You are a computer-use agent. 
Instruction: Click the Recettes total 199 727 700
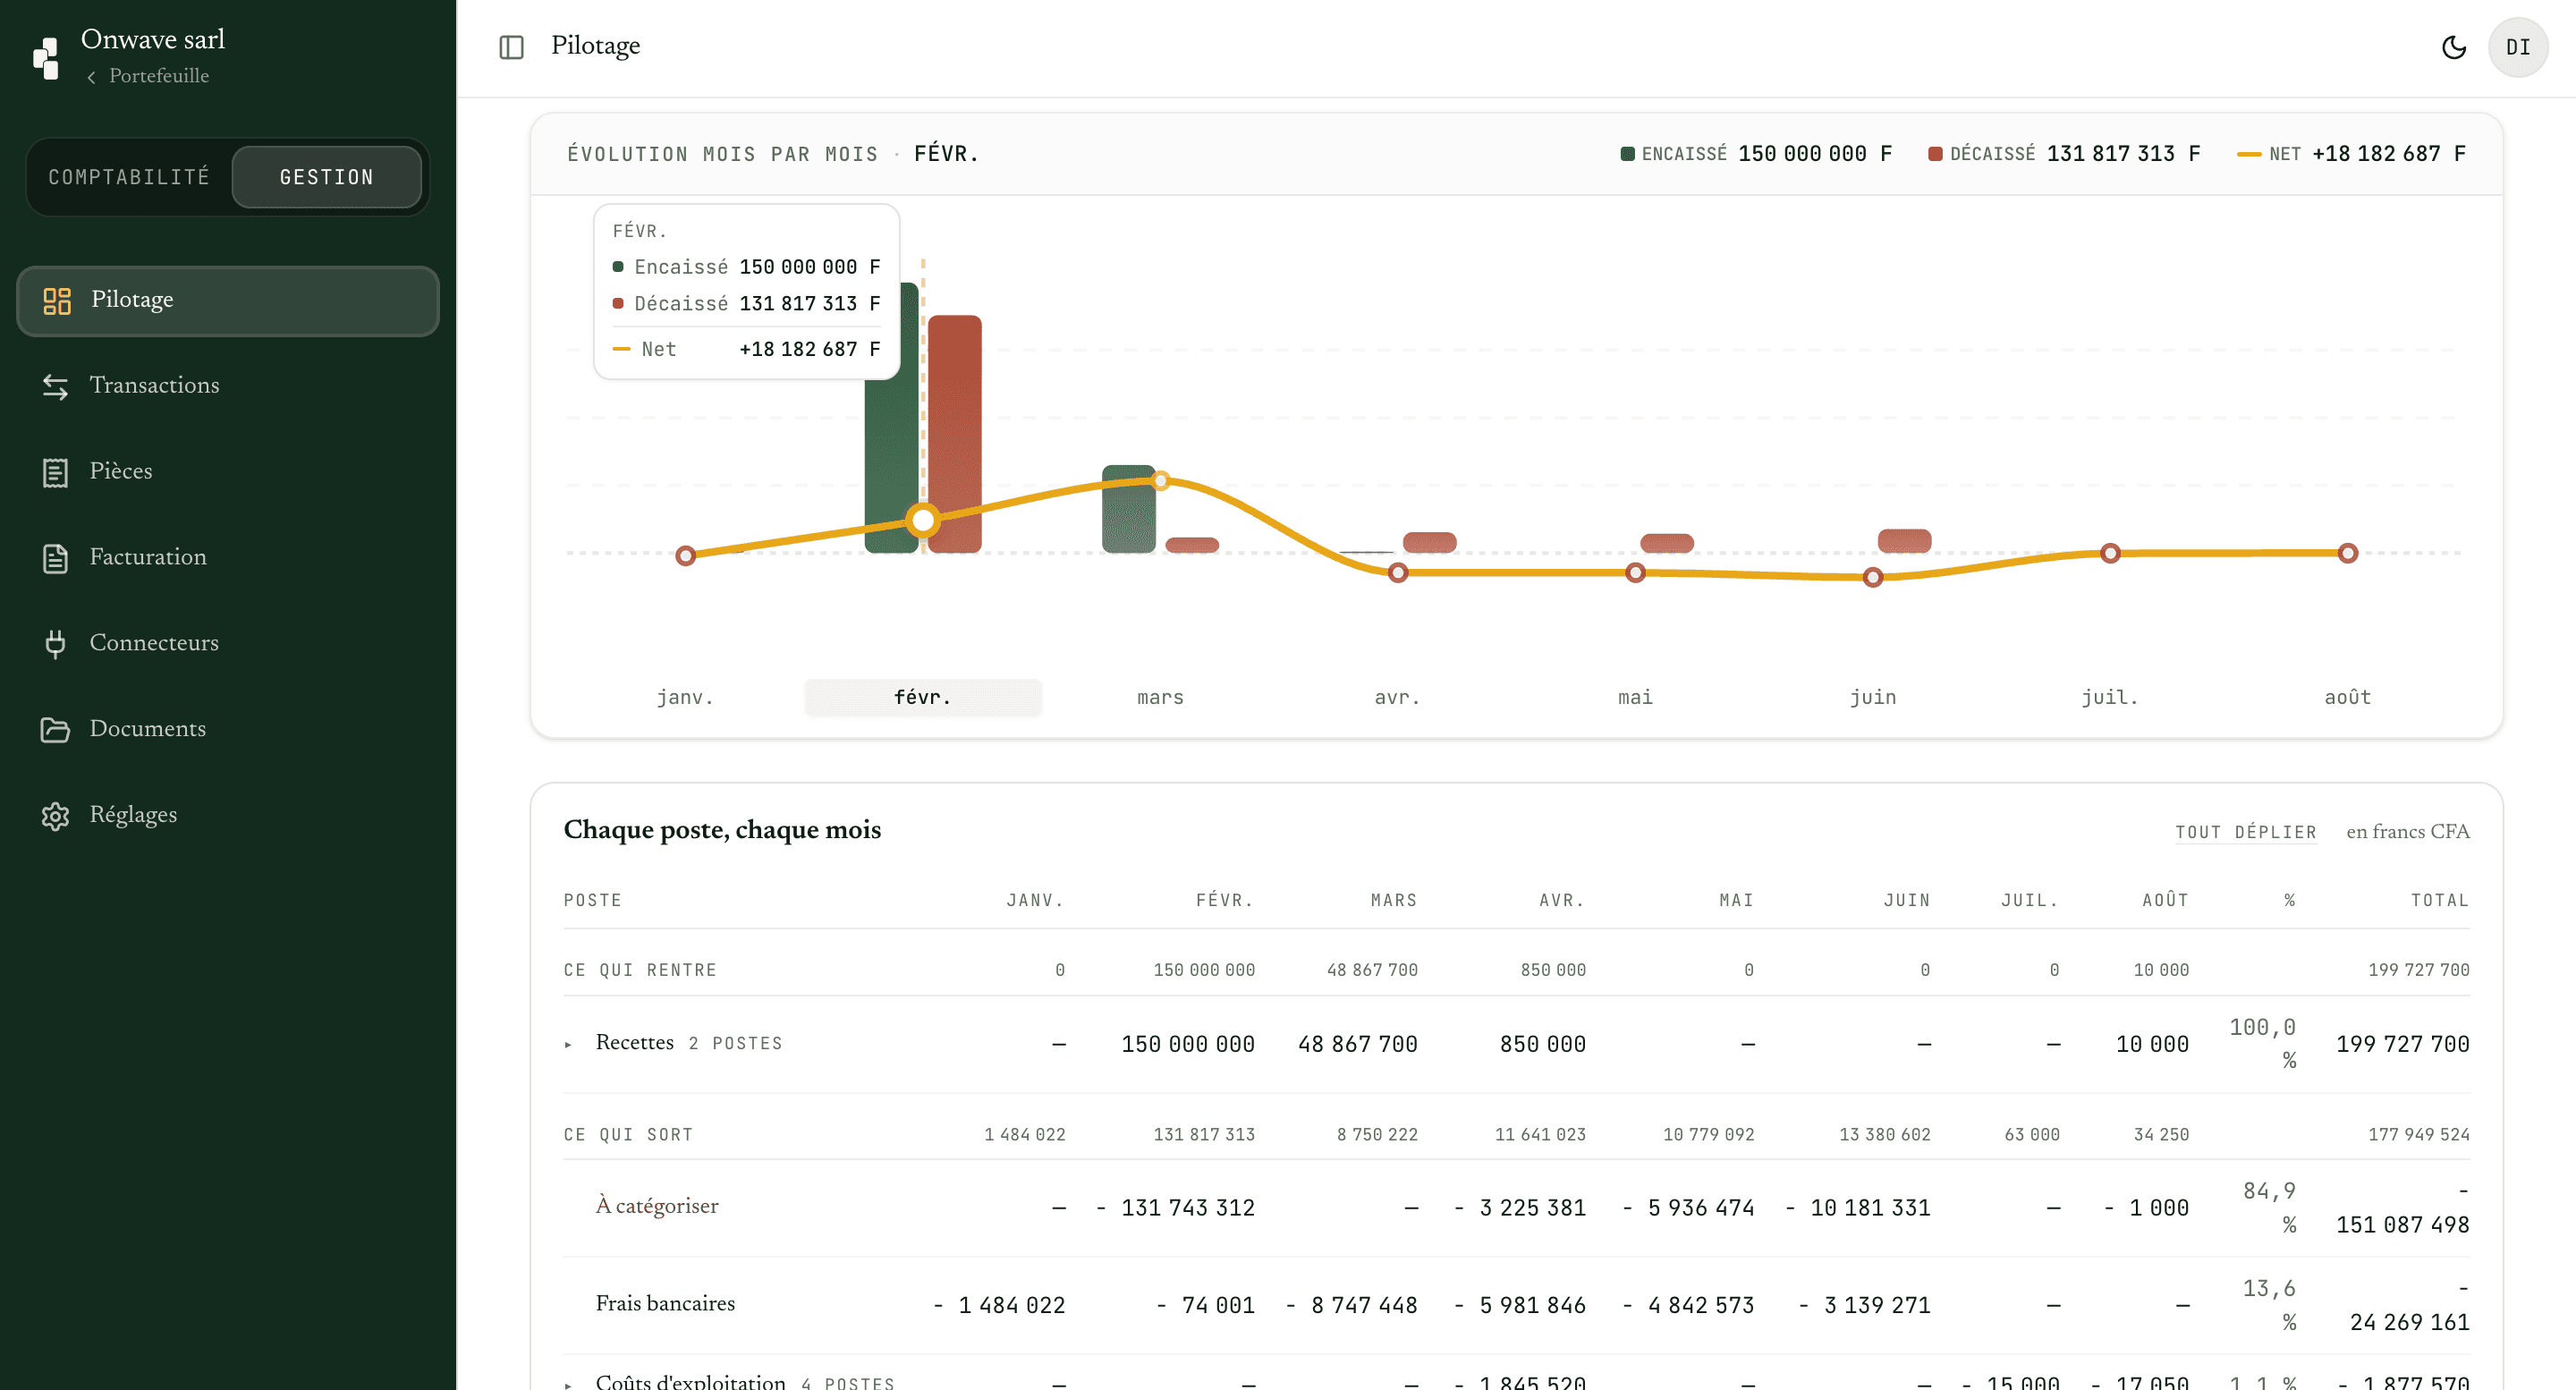[2402, 1044]
